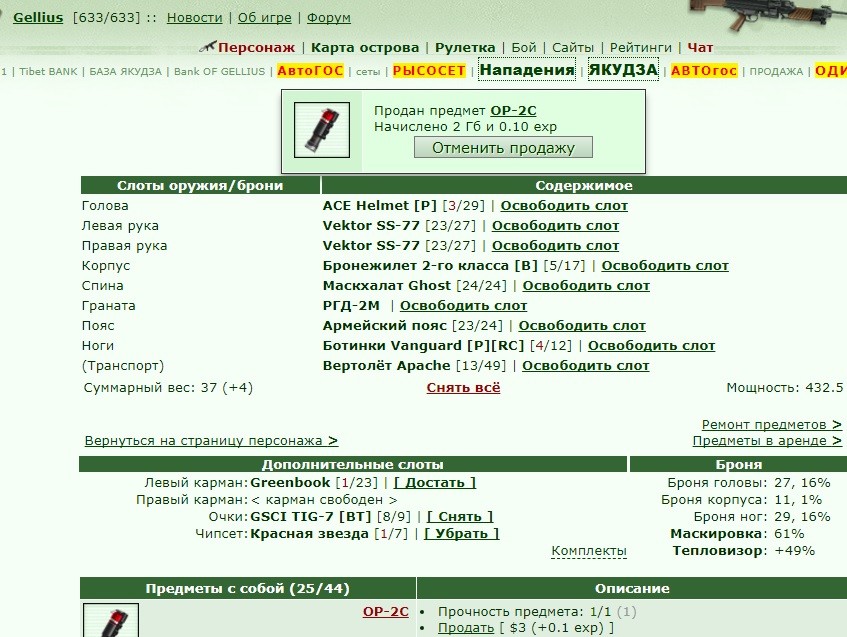Image resolution: width=847 pixels, height=637 pixels.
Task: Open the OP-2C link in inventory list
Action: (x=386, y=612)
